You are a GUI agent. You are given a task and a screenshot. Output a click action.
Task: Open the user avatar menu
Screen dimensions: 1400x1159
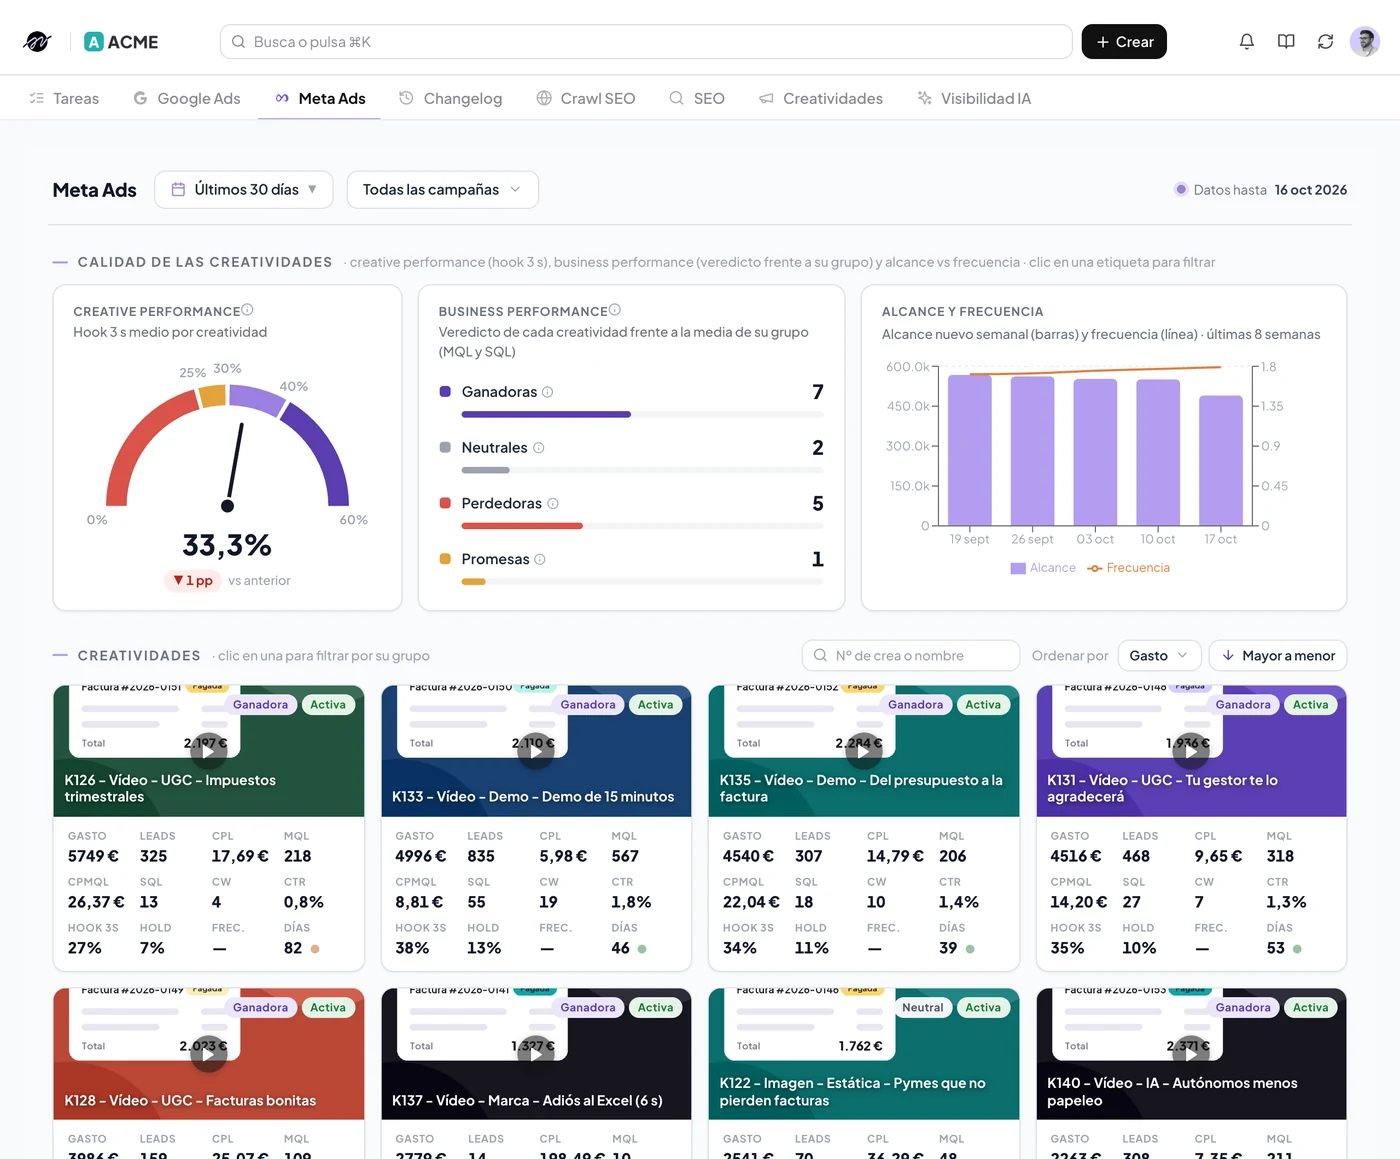point(1365,42)
